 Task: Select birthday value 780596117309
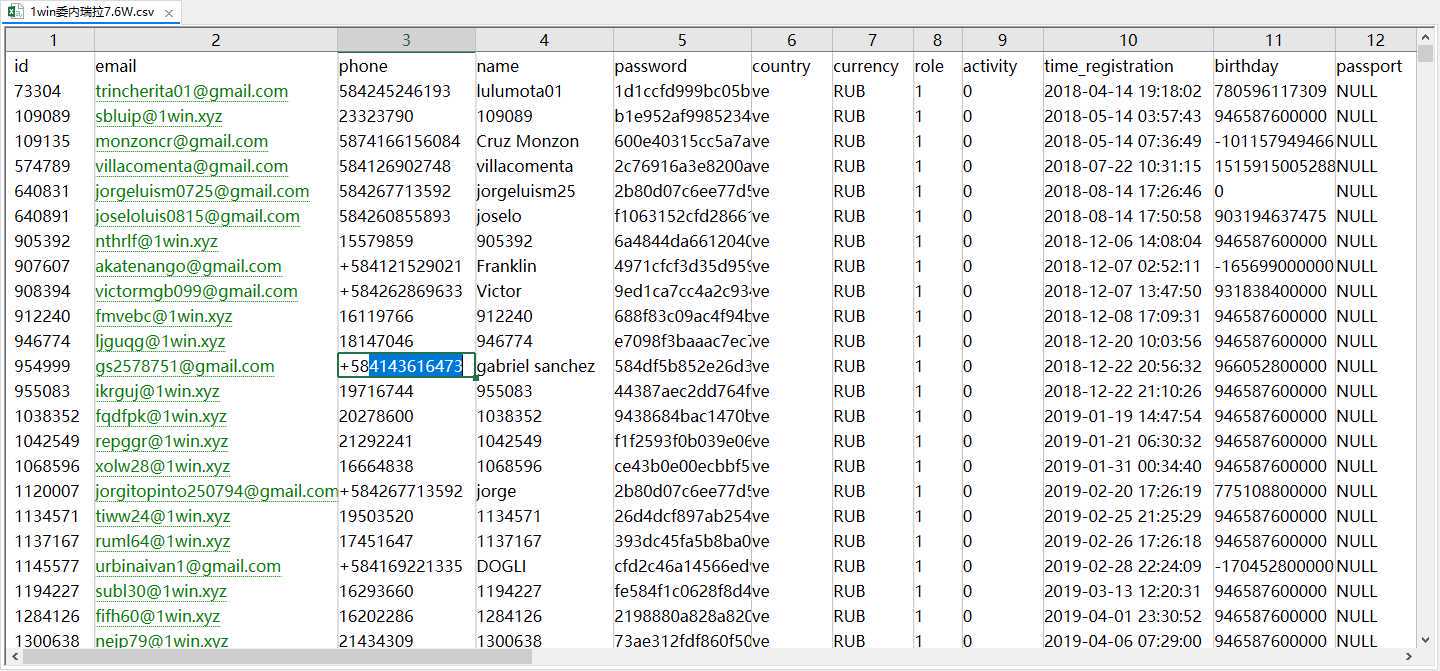coord(1274,91)
